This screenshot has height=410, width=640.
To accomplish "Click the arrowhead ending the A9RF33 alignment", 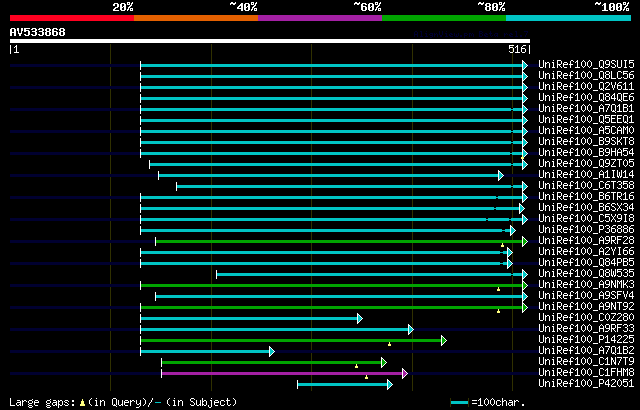I will click(x=411, y=329).
